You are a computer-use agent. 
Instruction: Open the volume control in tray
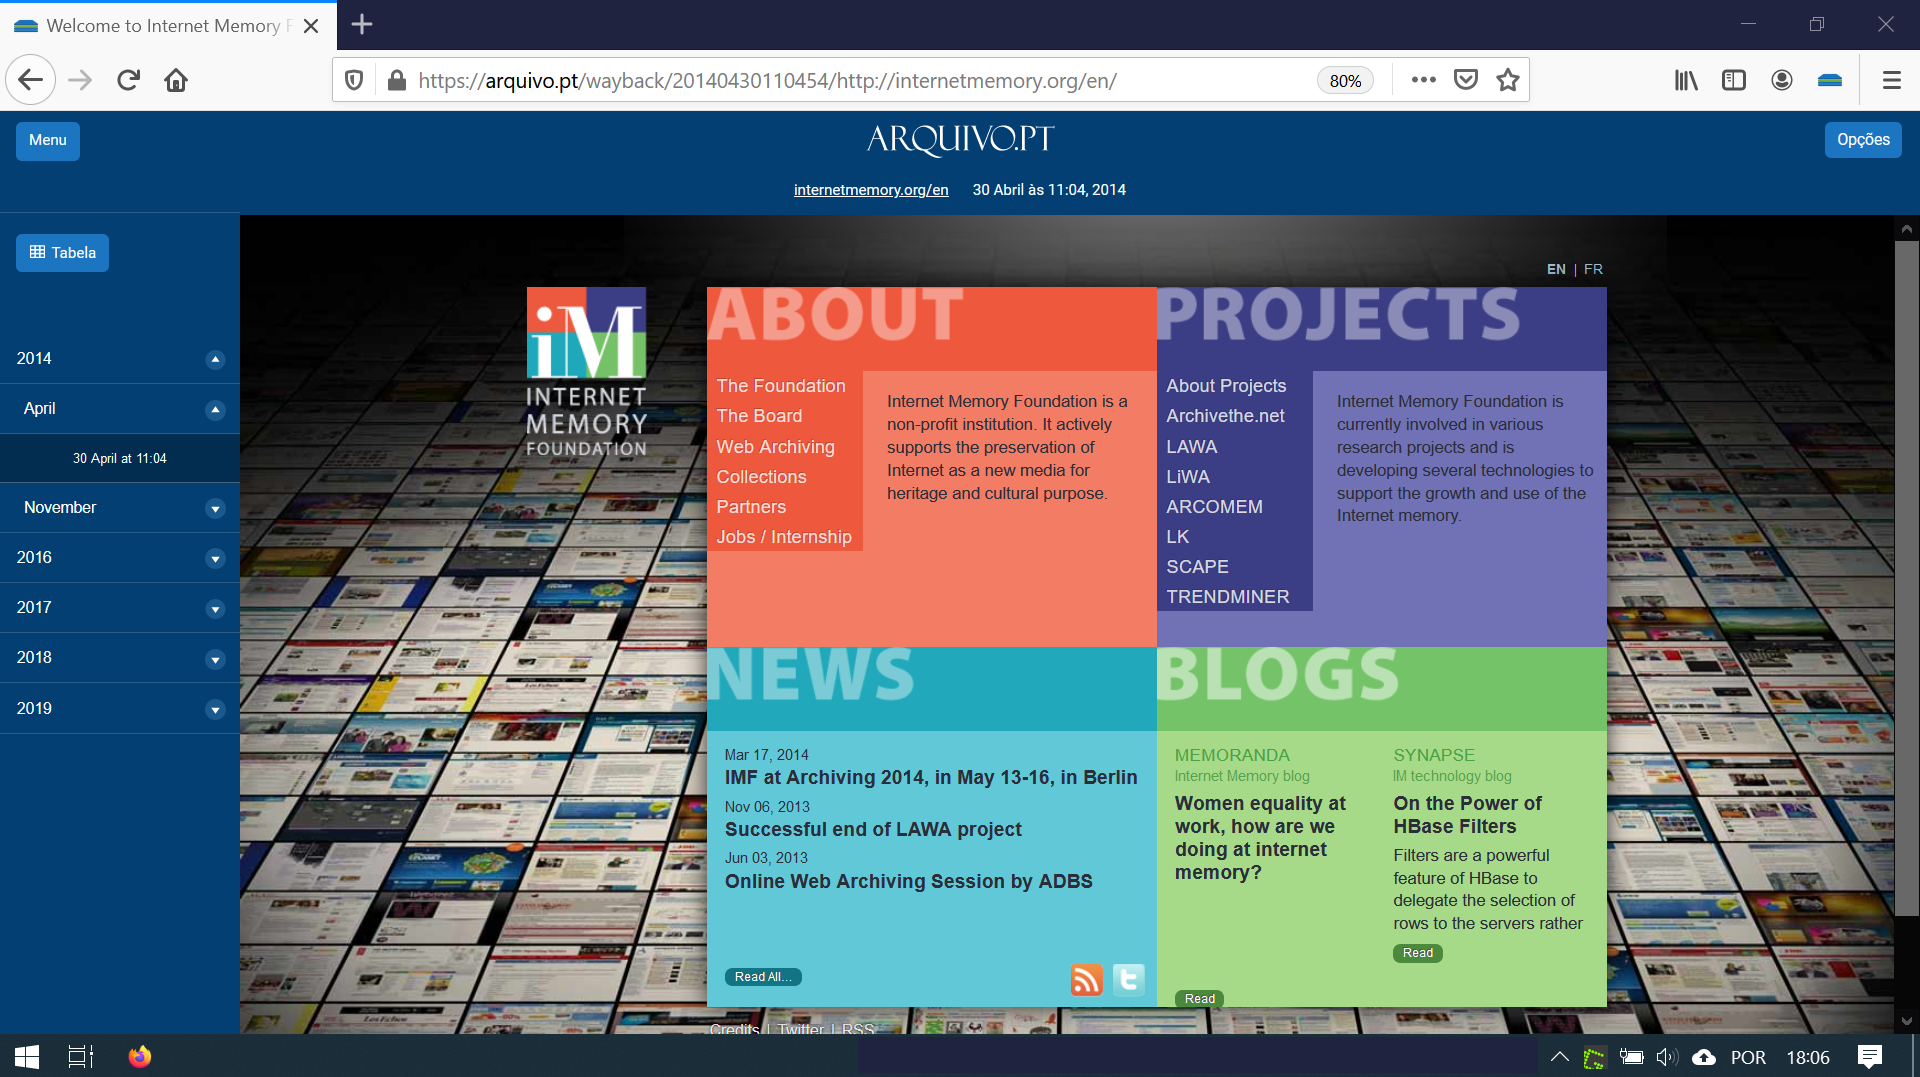tap(1666, 1057)
